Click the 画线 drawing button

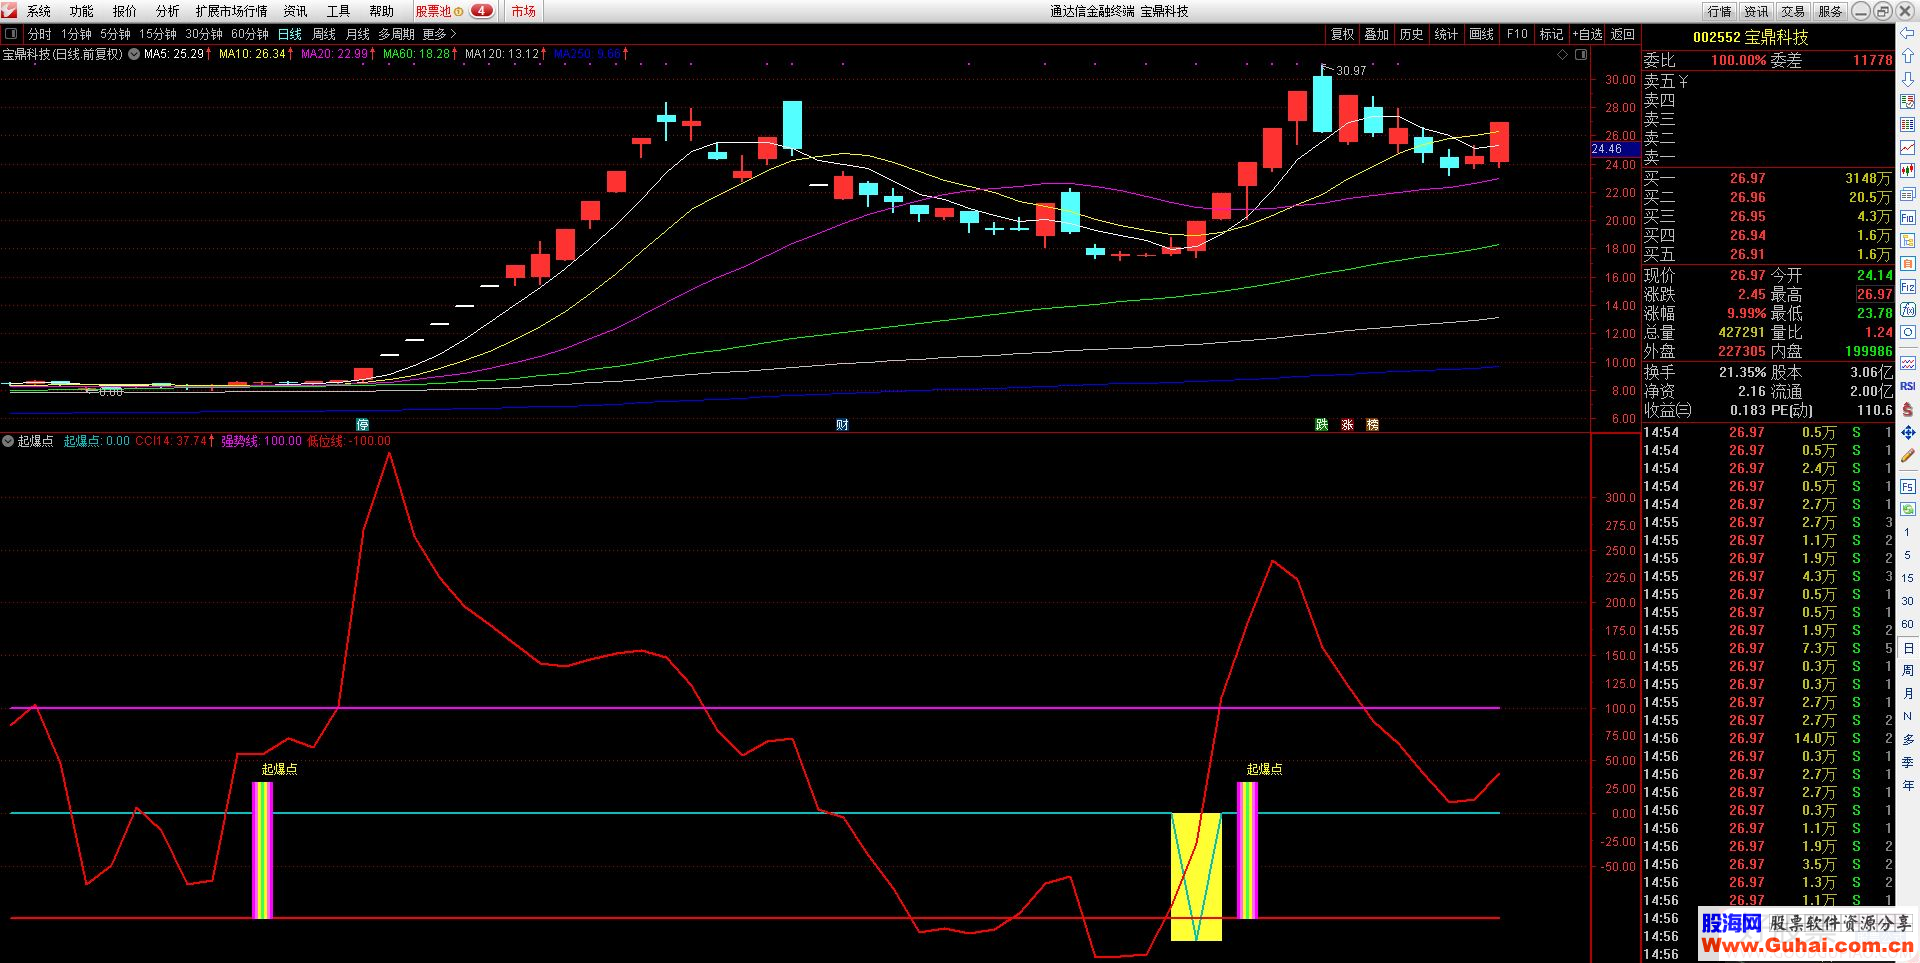(x=1481, y=34)
